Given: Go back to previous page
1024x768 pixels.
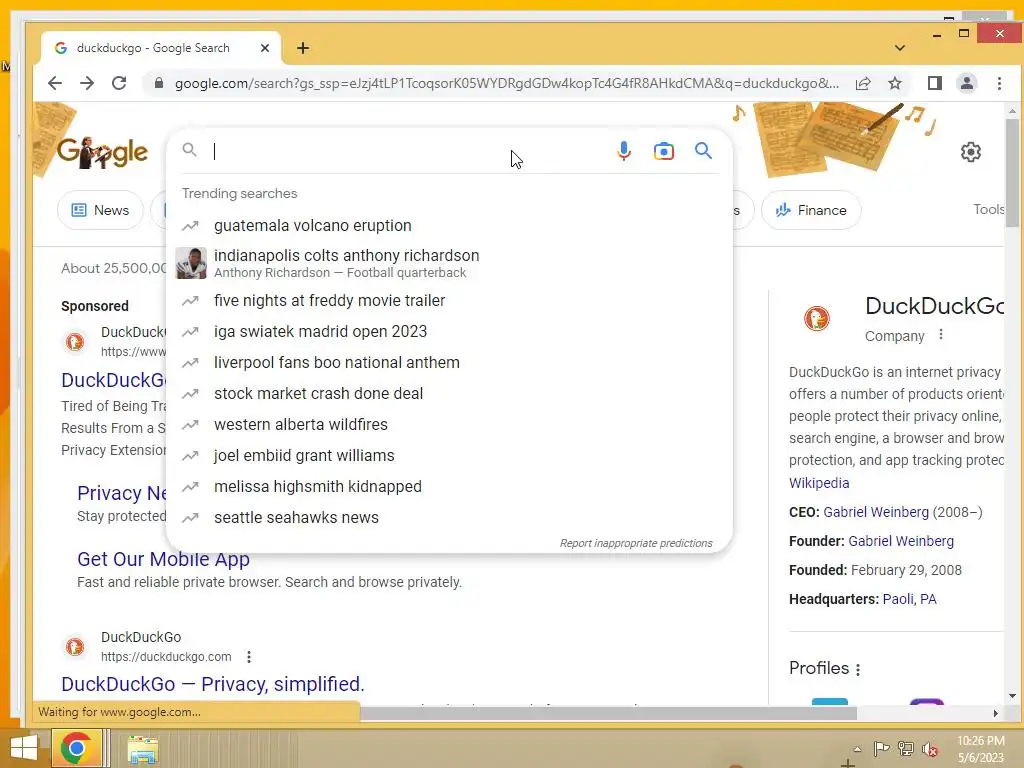Looking at the screenshot, I should [x=56, y=83].
